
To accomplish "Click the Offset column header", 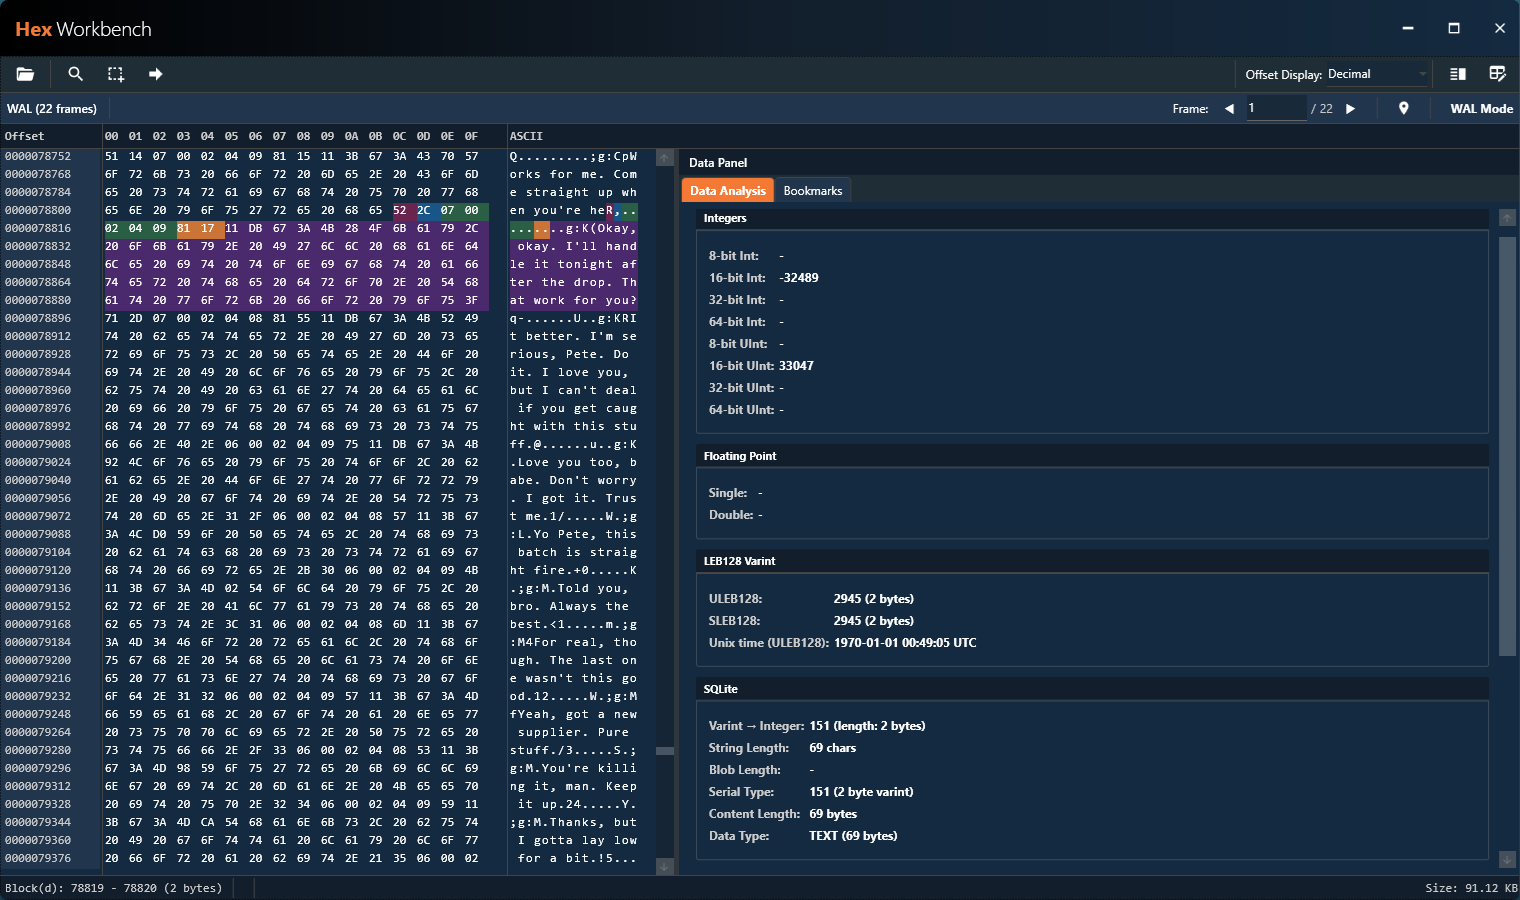I will [24, 136].
